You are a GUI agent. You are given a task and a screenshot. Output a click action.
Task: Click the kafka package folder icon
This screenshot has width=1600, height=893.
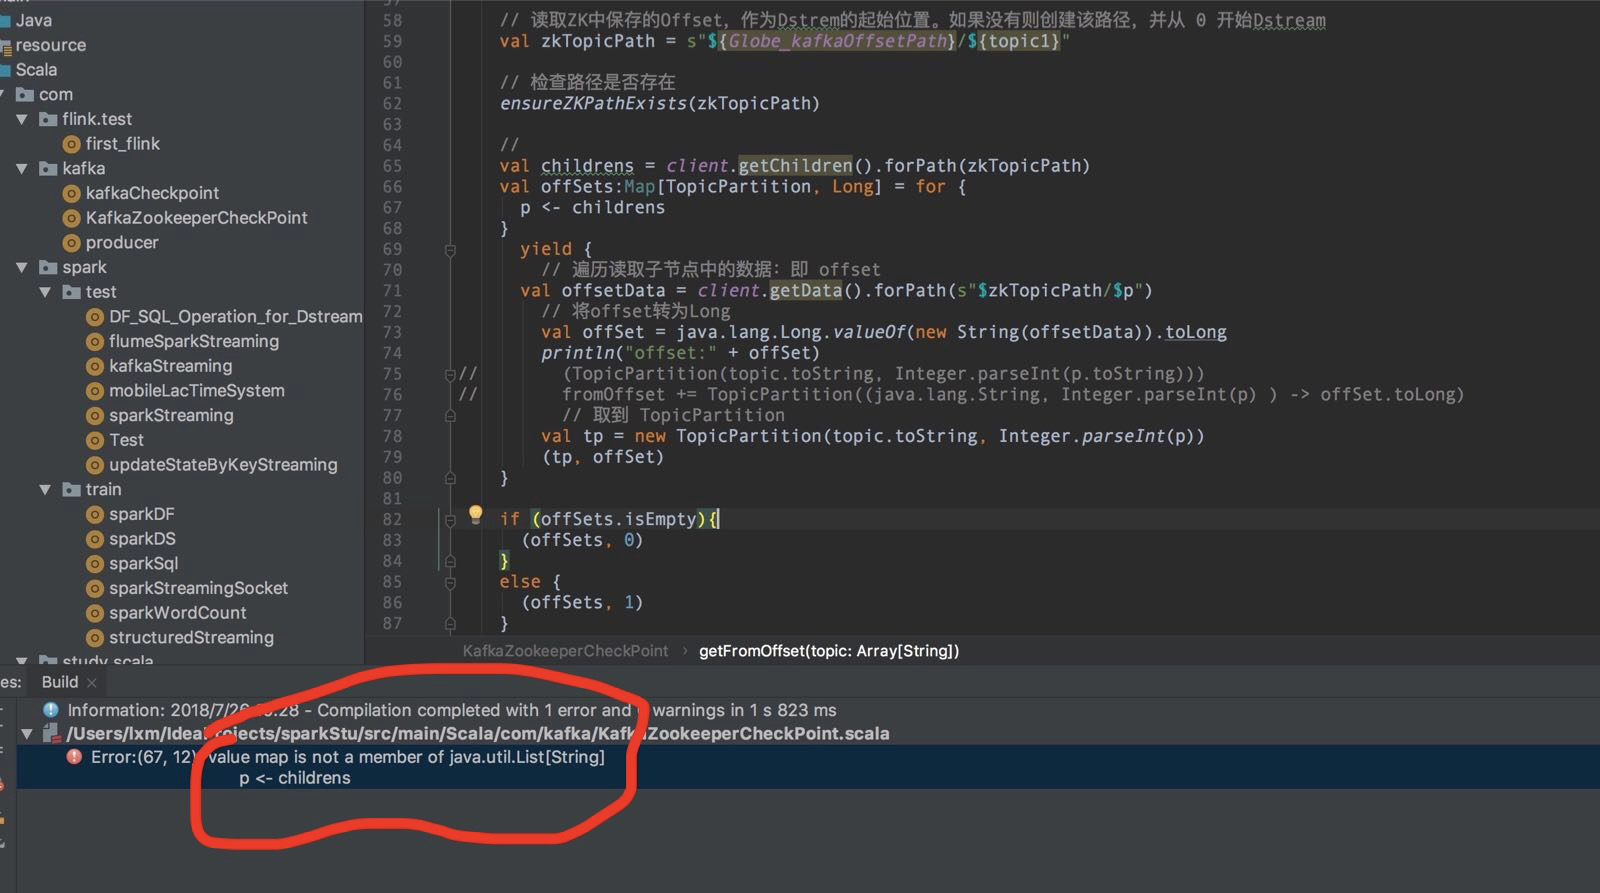[48, 168]
